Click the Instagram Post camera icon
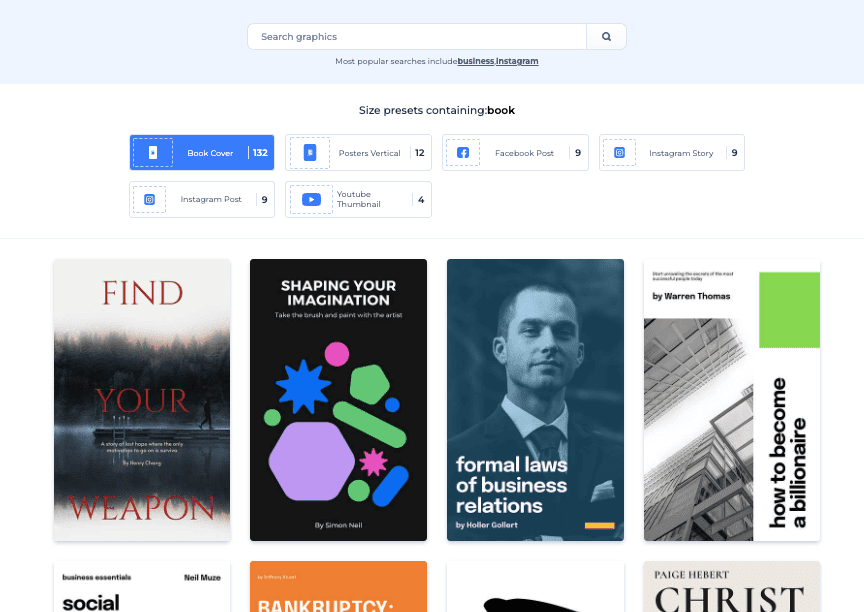This screenshot has height=612, width=864. pos(149,199)
